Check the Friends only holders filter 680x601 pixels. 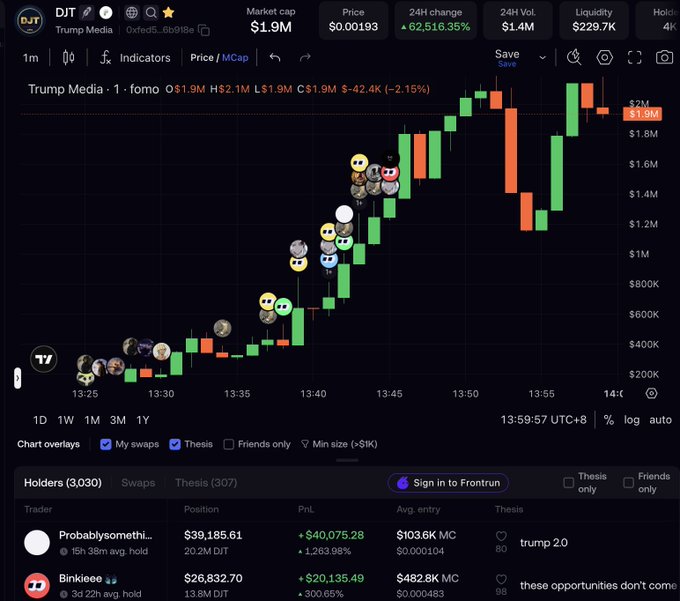(x=628, y=483)
